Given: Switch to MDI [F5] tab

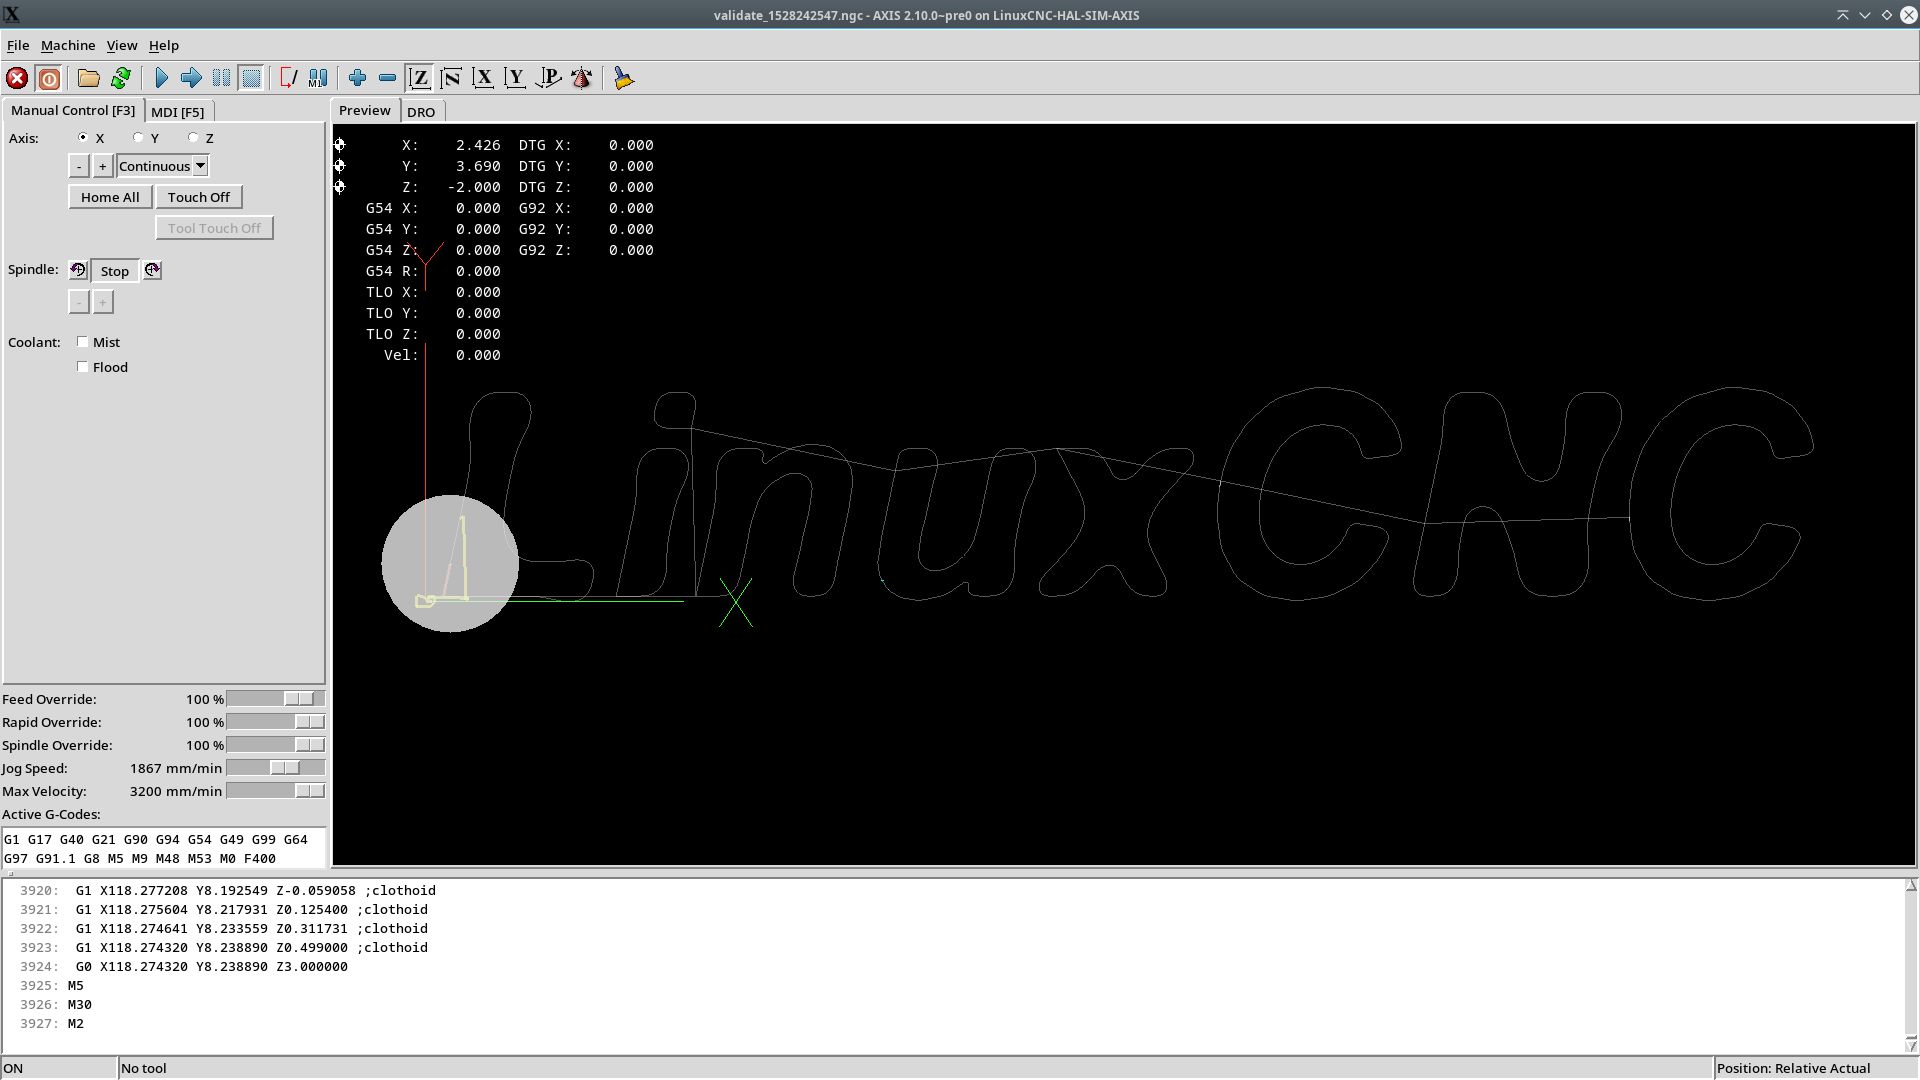Looking at the screenshot, I should coord(178,112).
